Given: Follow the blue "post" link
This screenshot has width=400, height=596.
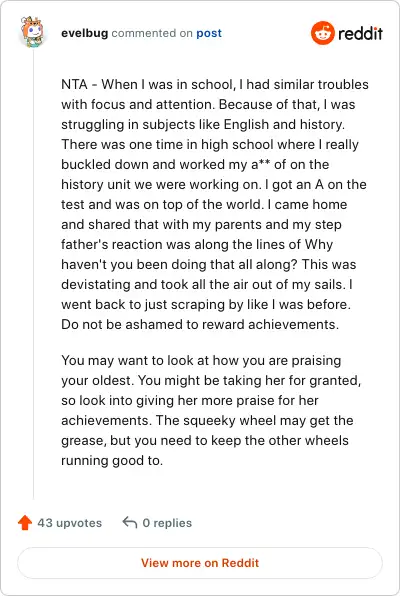Looking at the screenshot, I should coord(209,33).
